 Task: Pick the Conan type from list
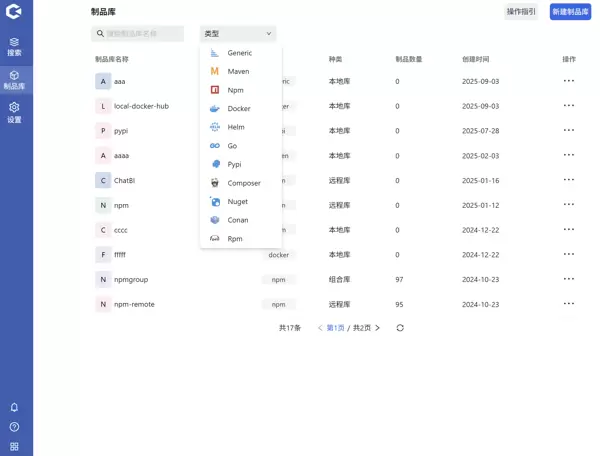(237, 220)
